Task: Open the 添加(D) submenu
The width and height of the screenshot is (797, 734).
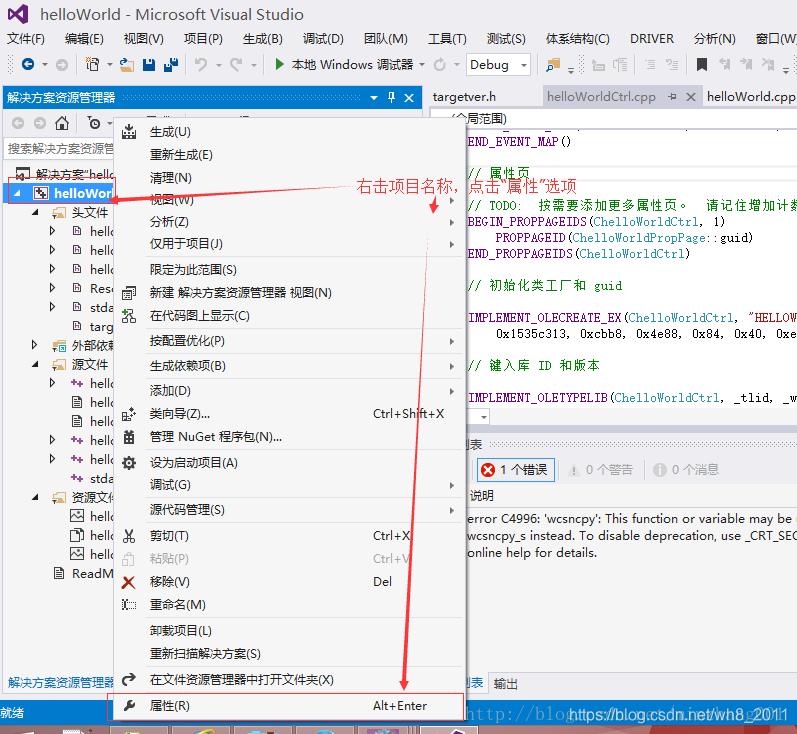Action: pos(289,391)
